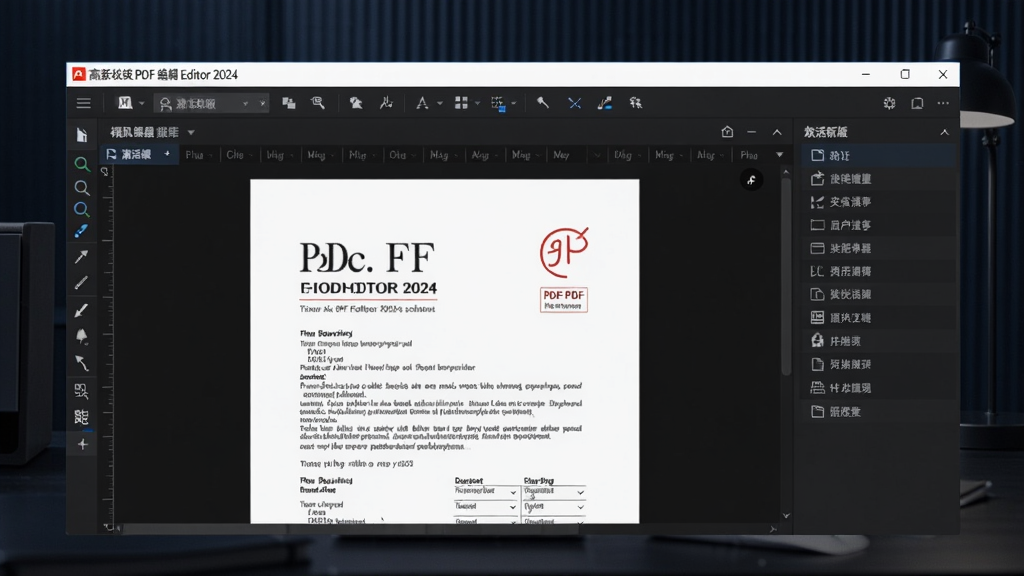1024x576 pixels.
Task: Collapse the right side panel with its chevron
Action: [x=944, y=132]
